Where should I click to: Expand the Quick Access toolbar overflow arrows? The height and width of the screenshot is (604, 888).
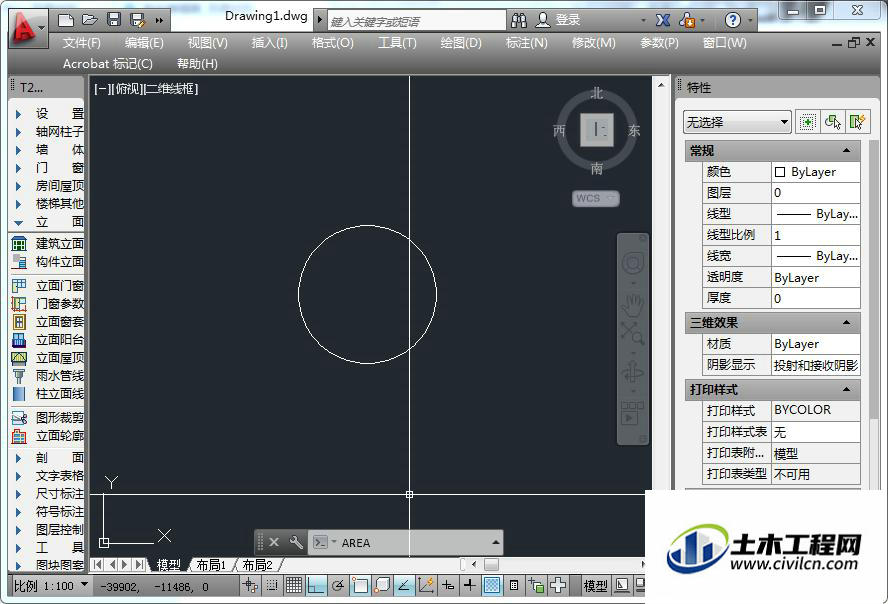(x=159, y=21)
